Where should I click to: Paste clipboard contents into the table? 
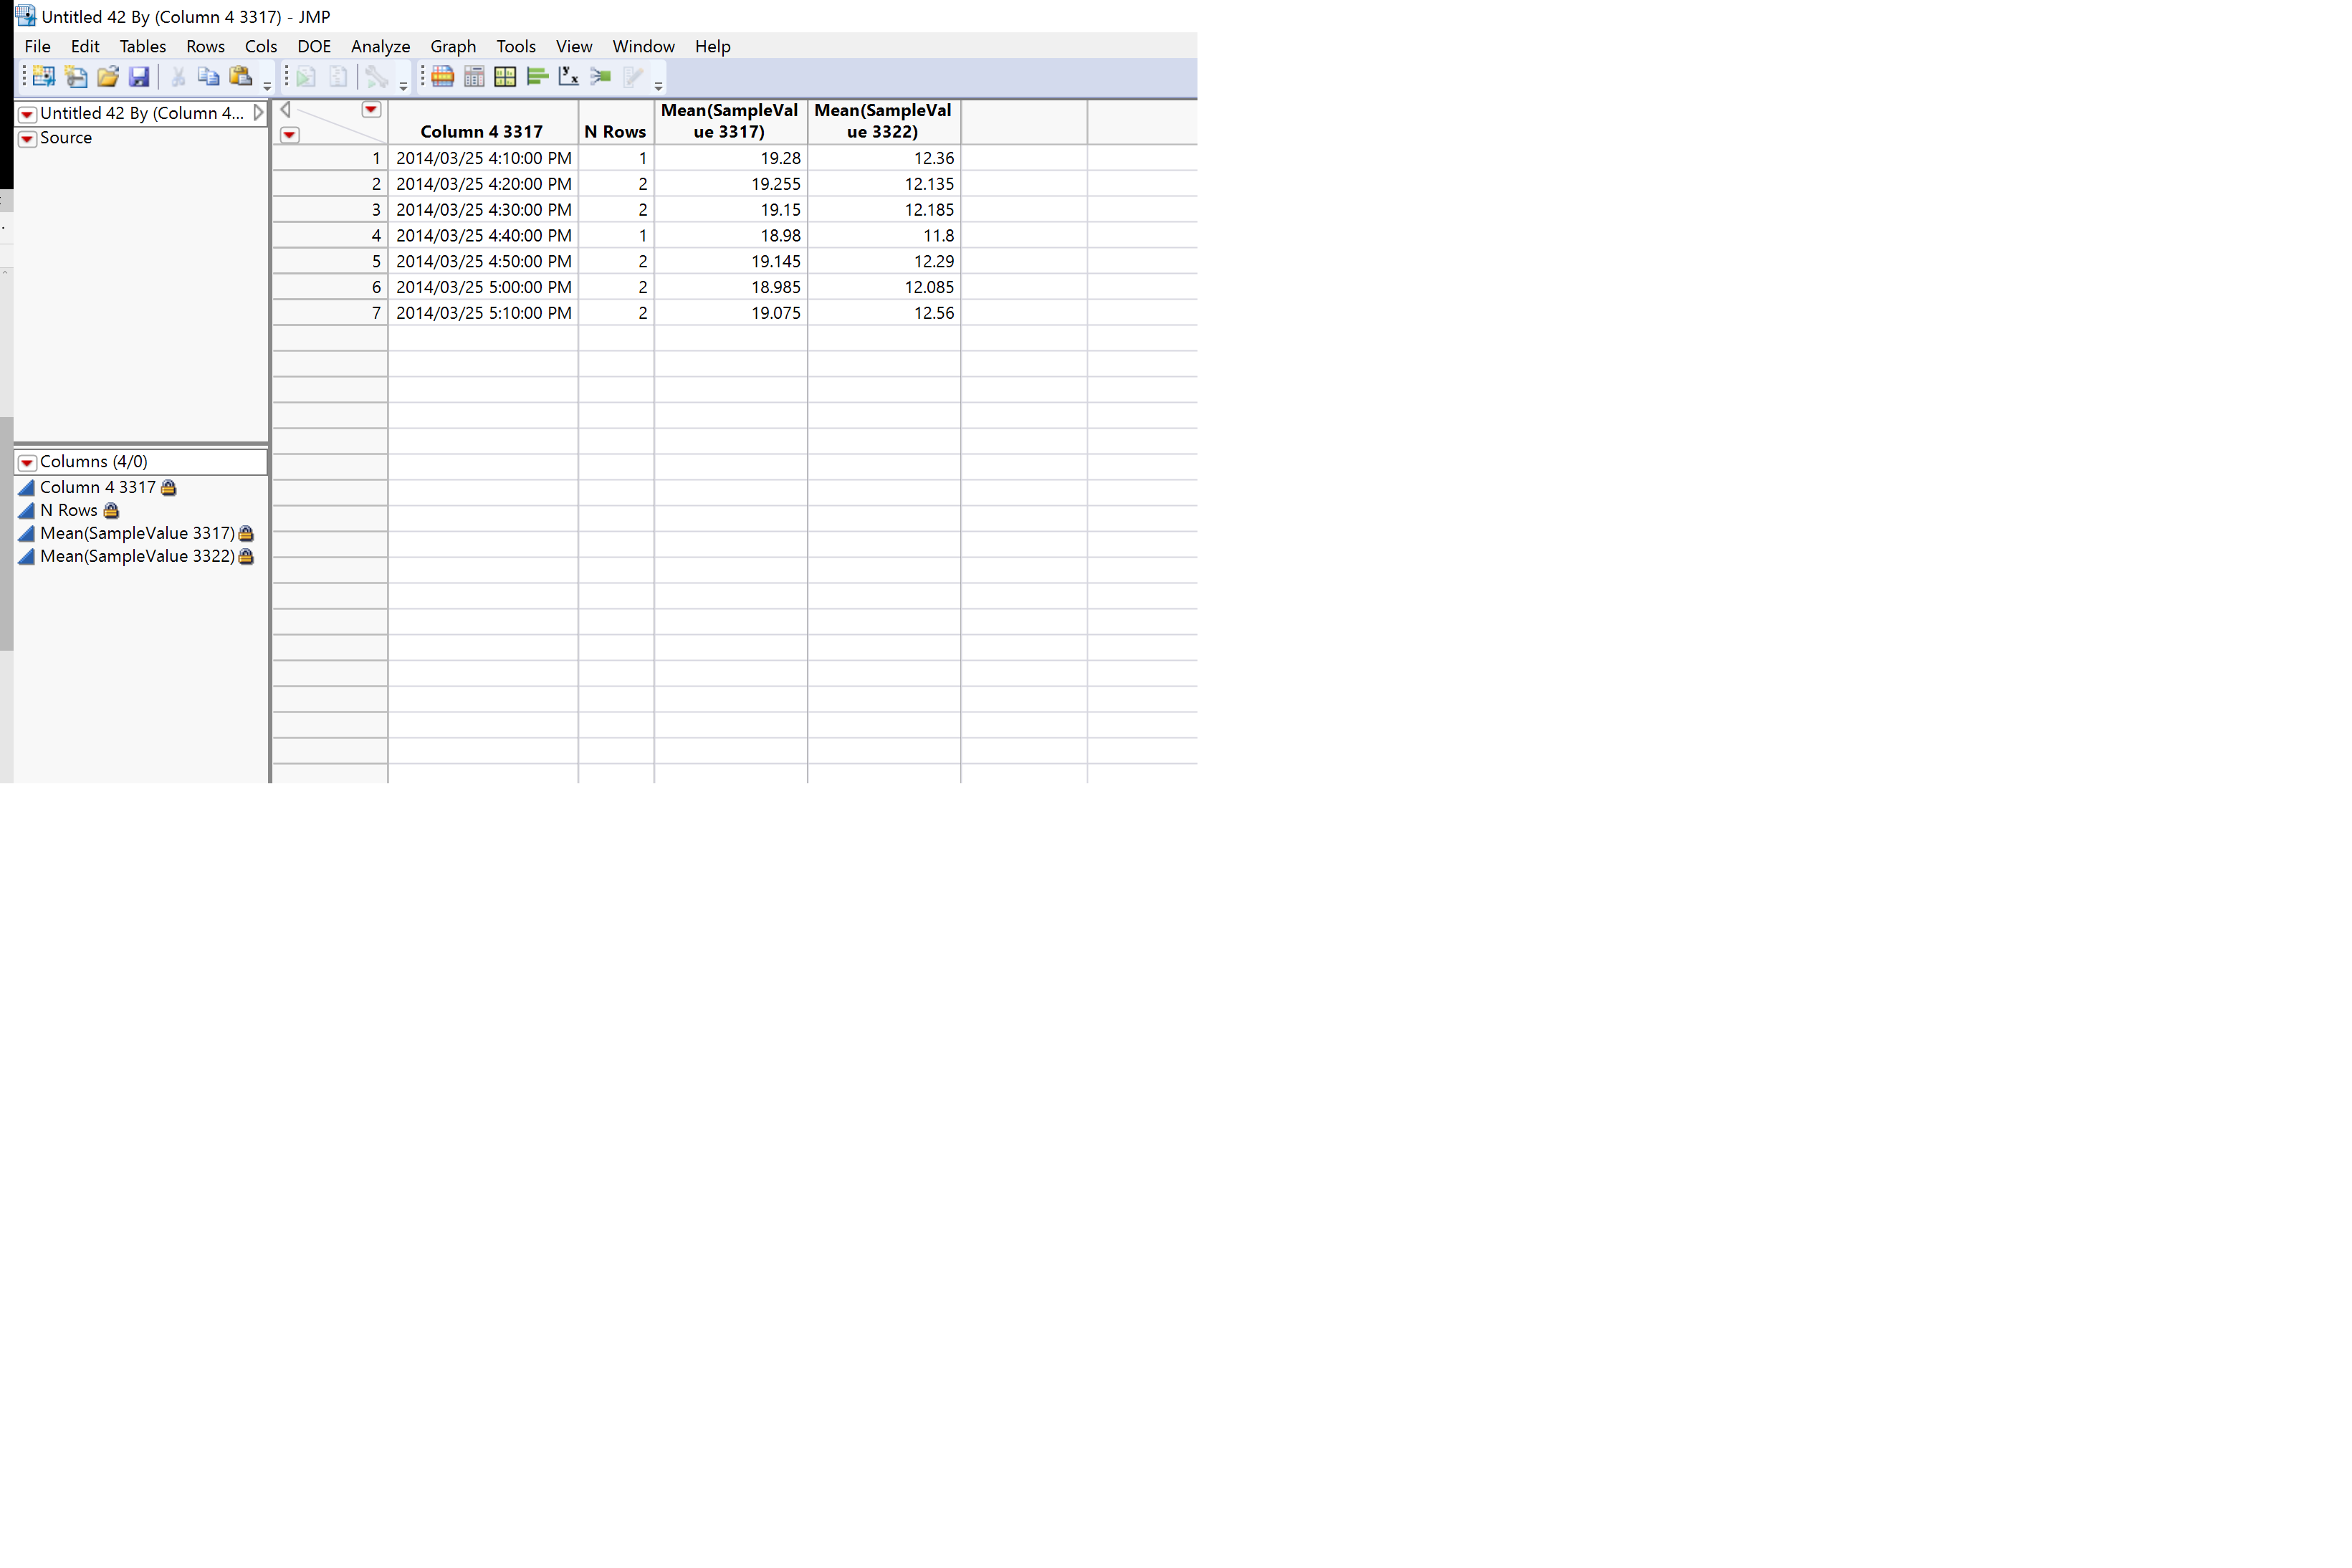click(x=241, y=77)
